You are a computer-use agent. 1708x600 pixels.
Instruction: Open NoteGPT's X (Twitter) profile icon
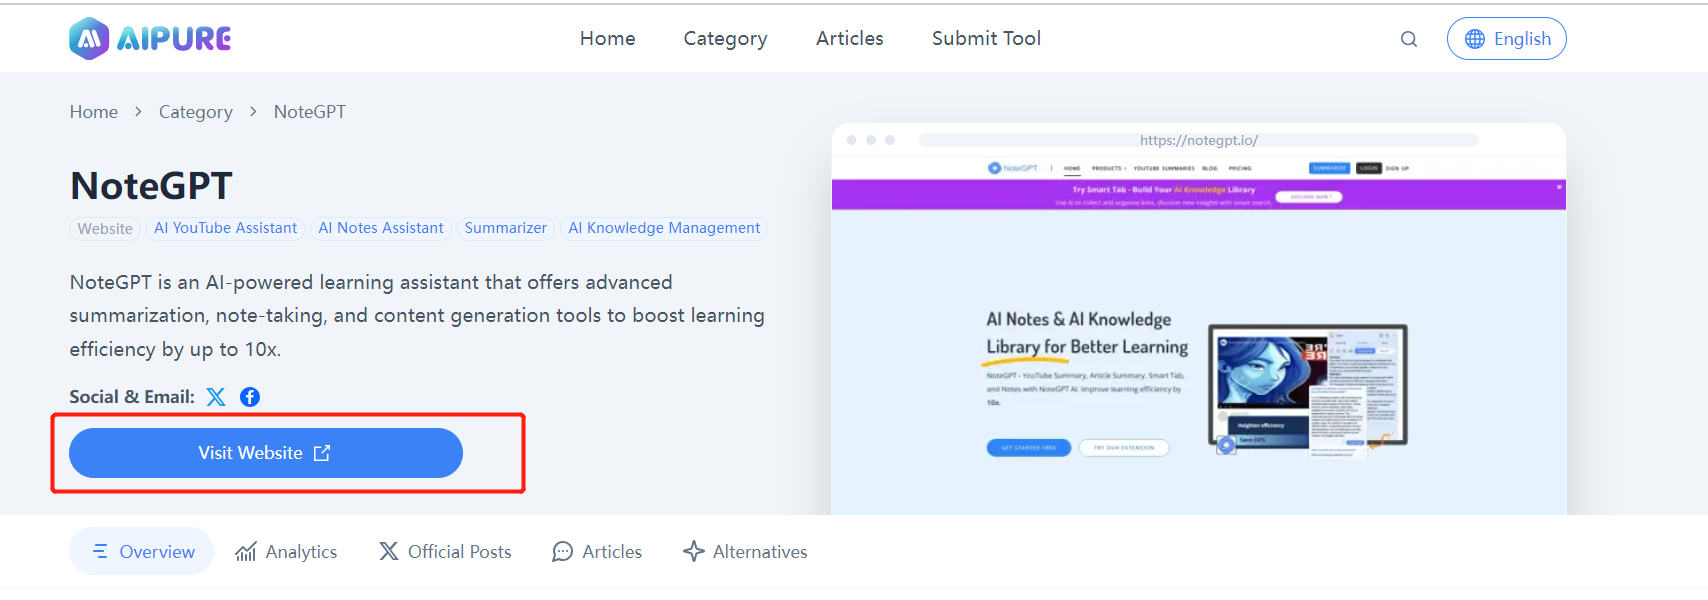216,397
